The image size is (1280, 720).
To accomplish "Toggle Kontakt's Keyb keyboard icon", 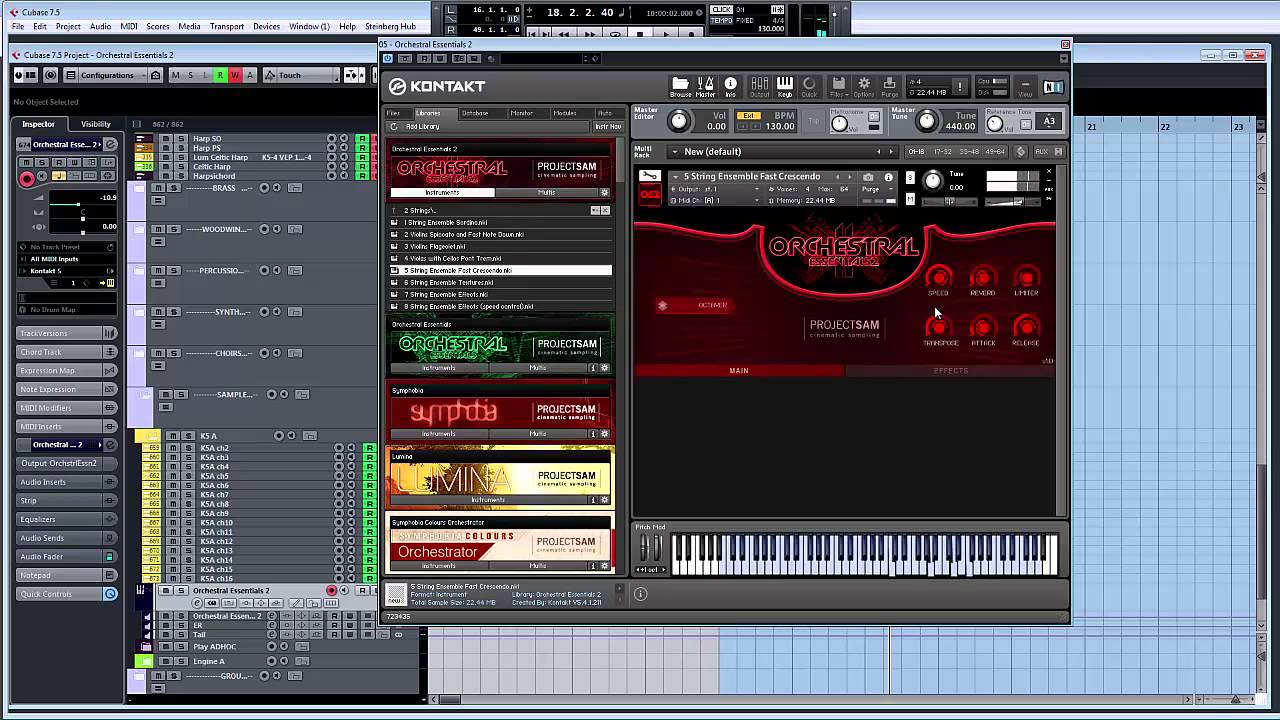I will pyautogui.click(x=784, y=86).
